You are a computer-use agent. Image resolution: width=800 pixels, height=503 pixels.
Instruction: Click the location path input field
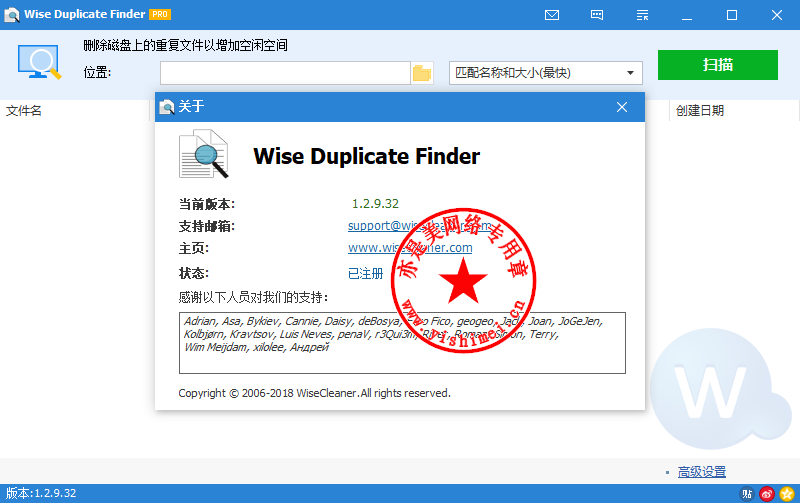pos(285,73)
